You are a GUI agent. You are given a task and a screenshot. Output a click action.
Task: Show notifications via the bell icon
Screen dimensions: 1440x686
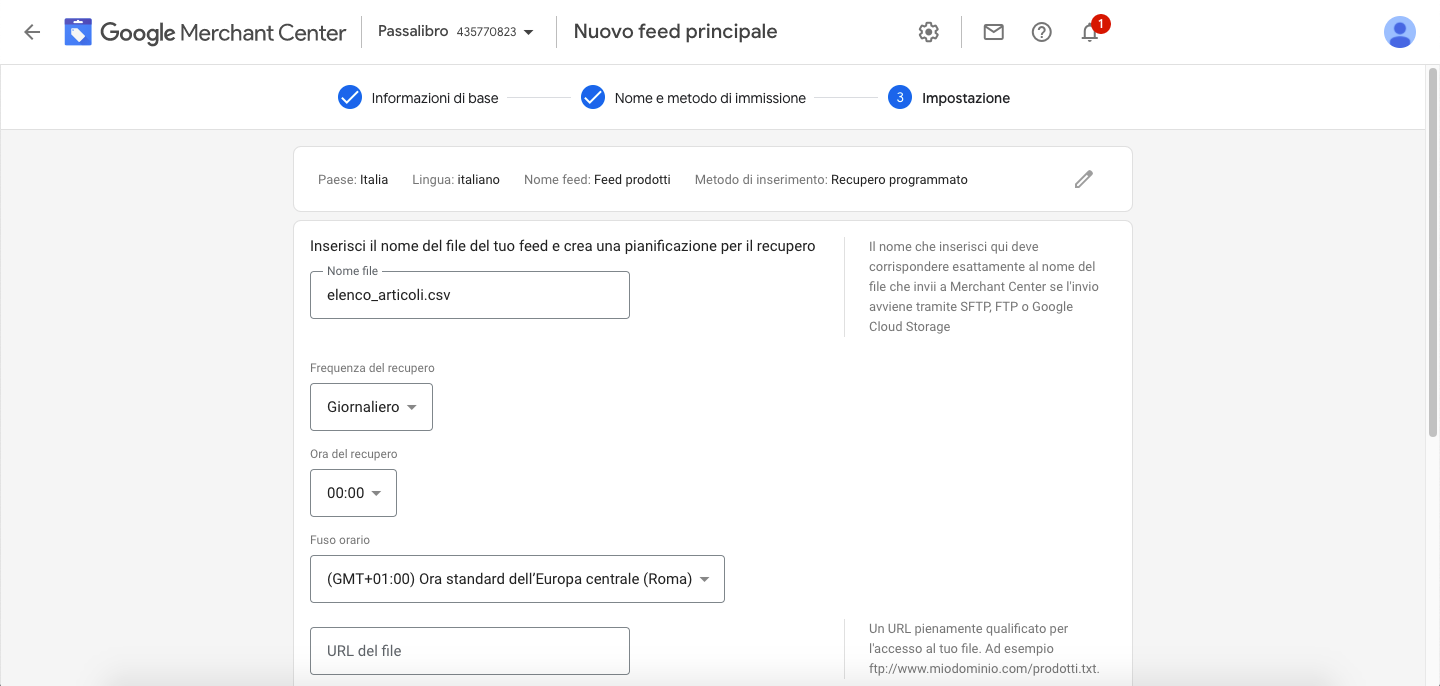tap(1090, 32)
